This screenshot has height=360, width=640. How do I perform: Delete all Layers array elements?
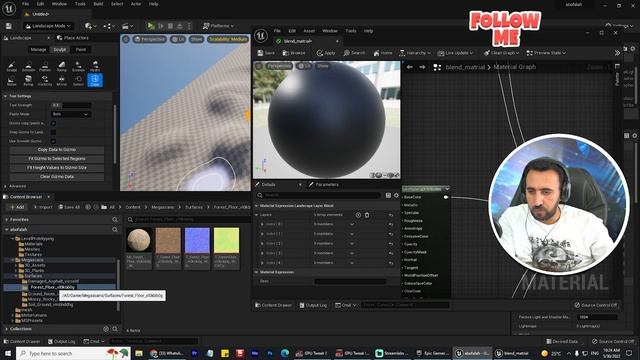pos(367,215)
